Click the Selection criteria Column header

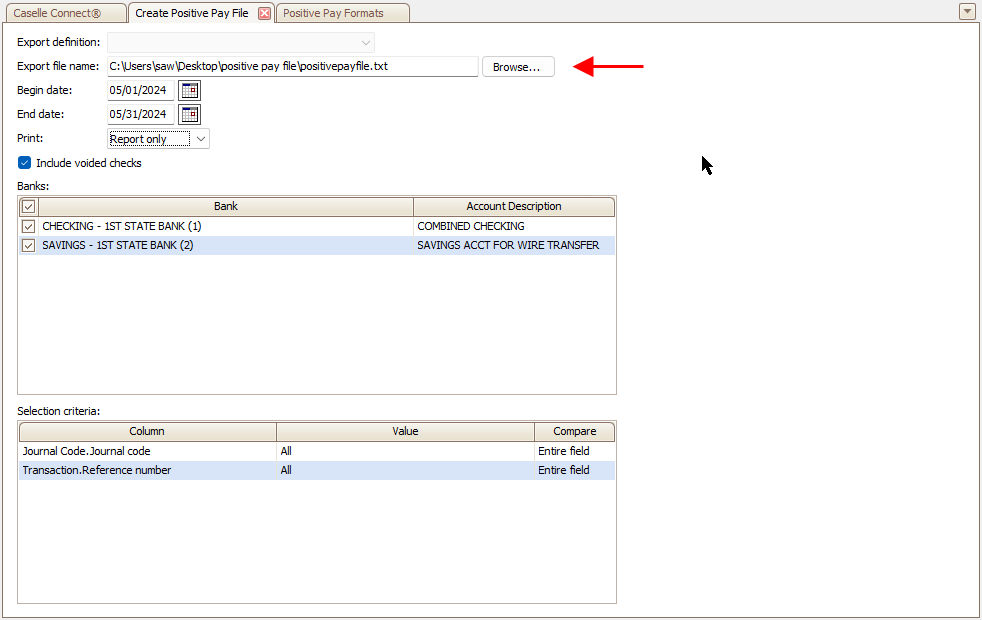pos(147,431)
